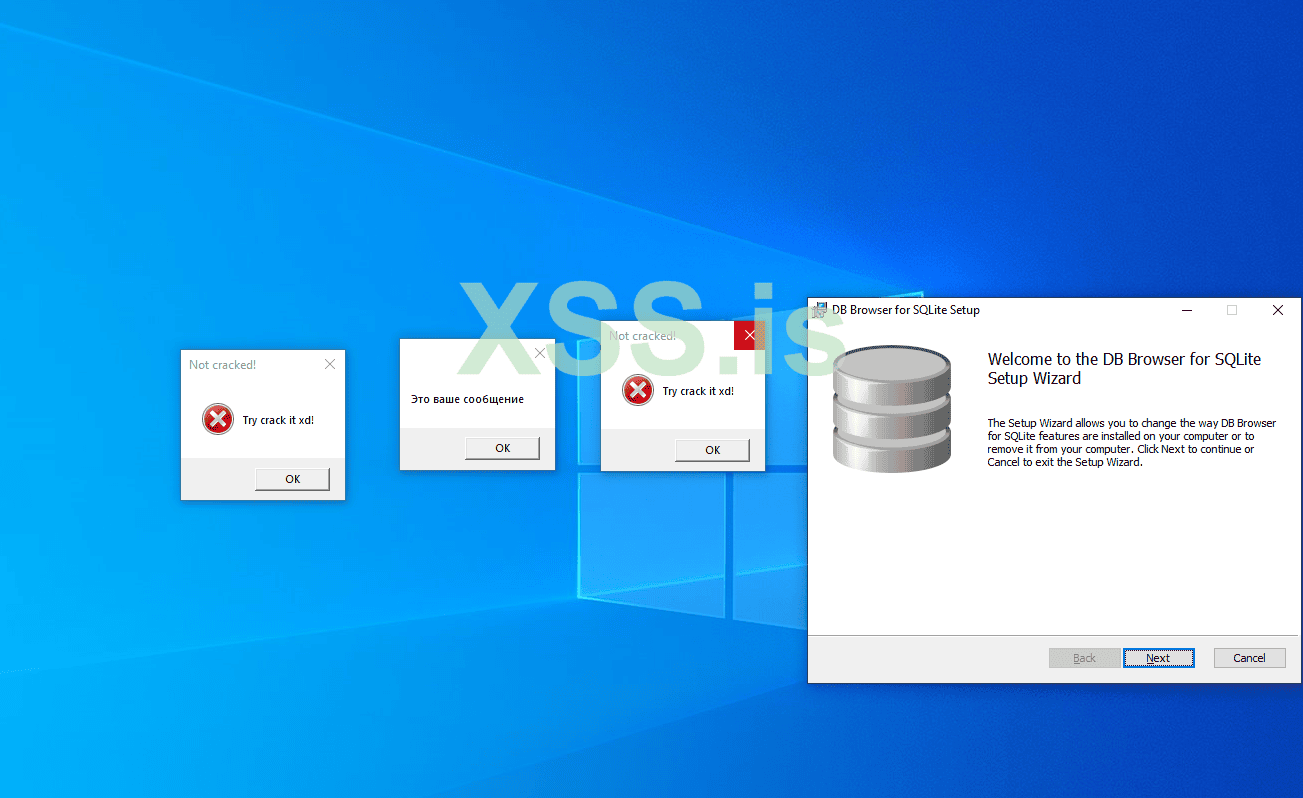Click the 'Not cracked!' title of the leftmost dialog
The image size is (1303, 798).
click(x=222, y=365)
